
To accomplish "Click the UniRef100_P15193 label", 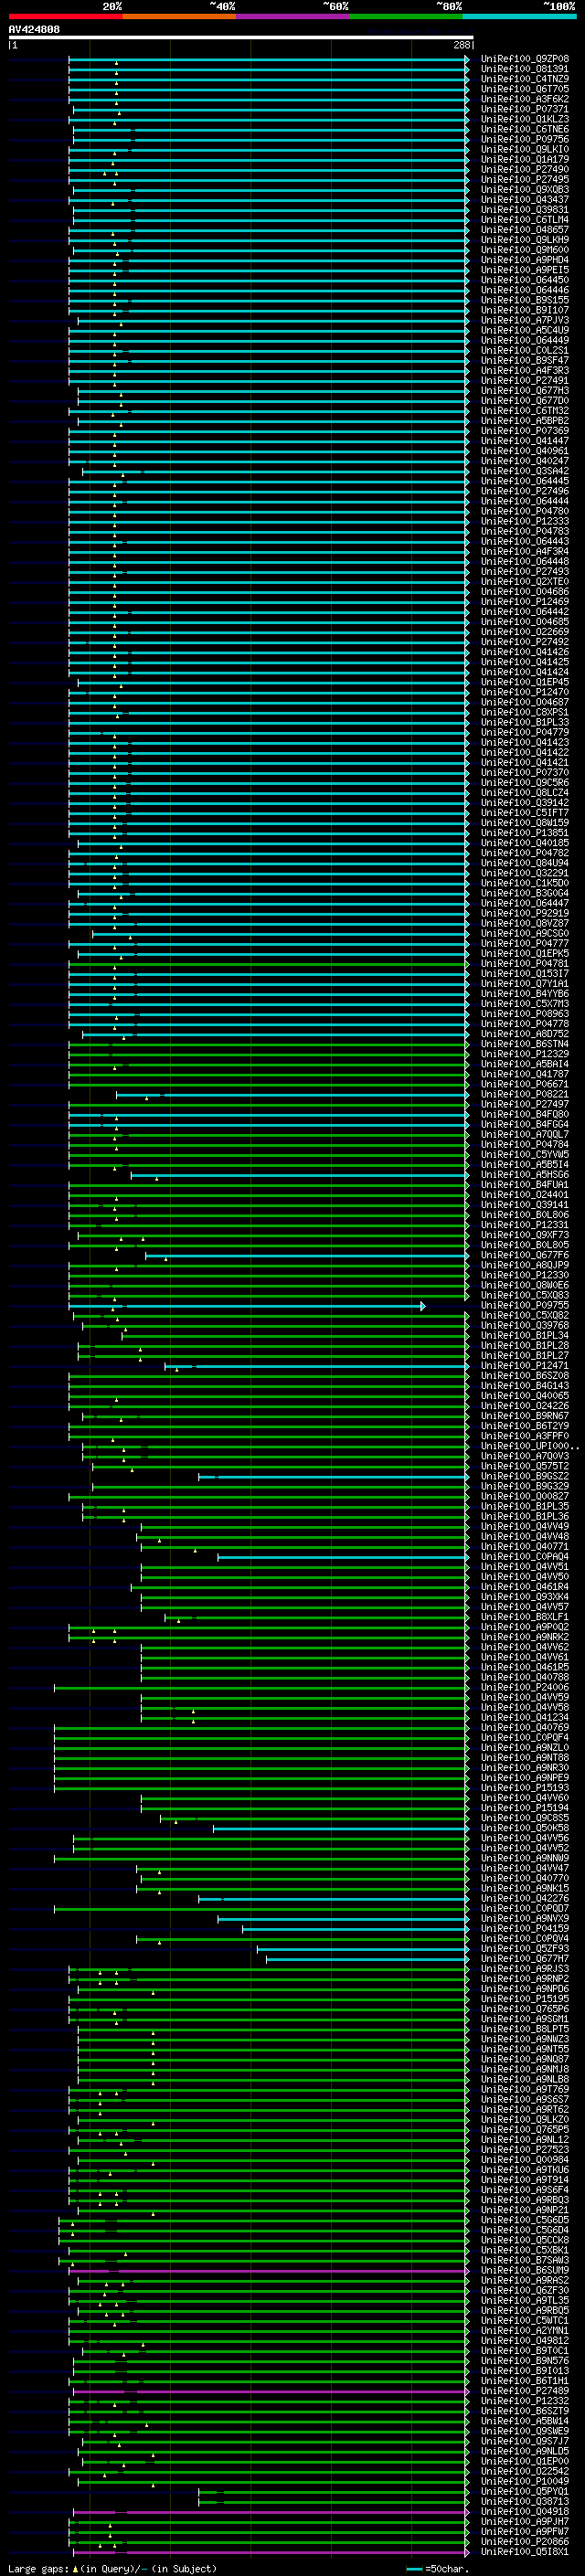I will [x=525, y=1787].
